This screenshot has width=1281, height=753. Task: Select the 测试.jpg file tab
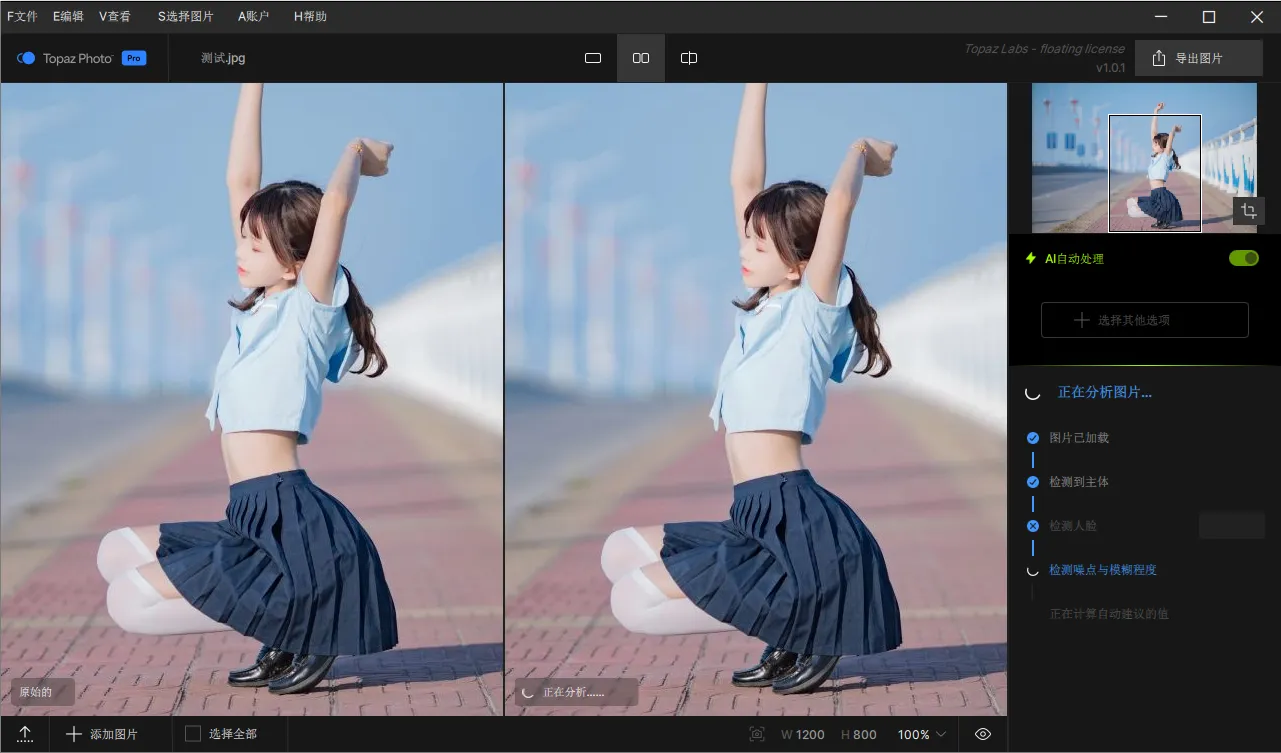point(223,58)
